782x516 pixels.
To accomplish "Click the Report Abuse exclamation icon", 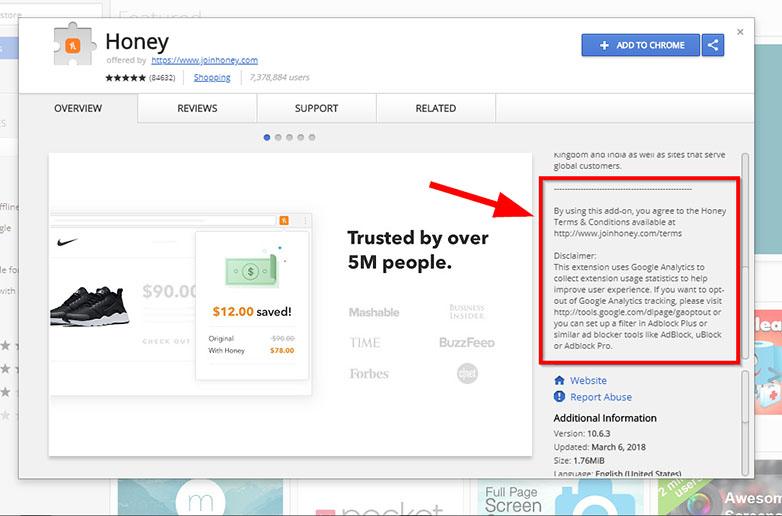I will (559, 396).
